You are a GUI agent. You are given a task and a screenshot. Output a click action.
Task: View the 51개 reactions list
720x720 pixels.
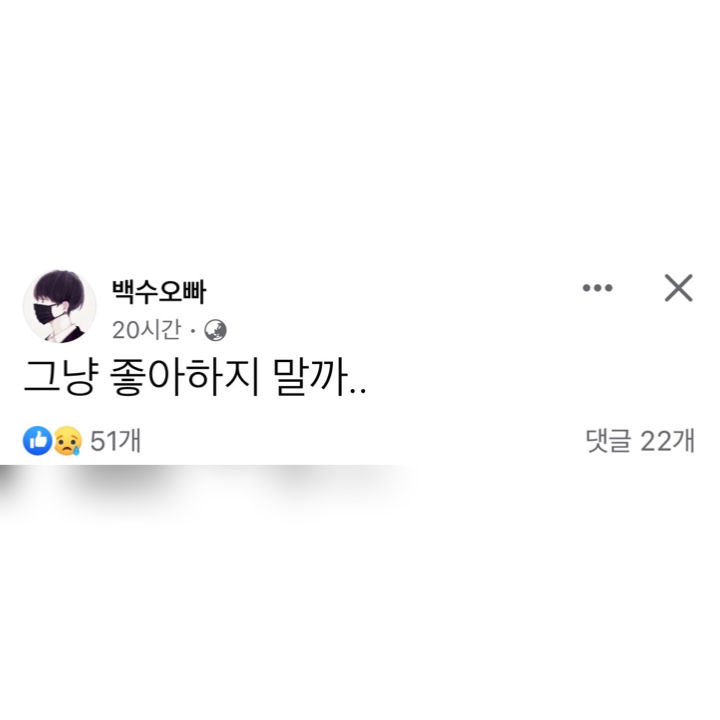coord(115,441)
